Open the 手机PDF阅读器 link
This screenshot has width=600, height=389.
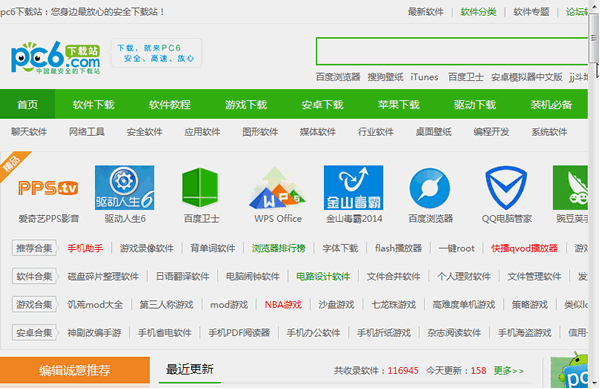point(239,333)
